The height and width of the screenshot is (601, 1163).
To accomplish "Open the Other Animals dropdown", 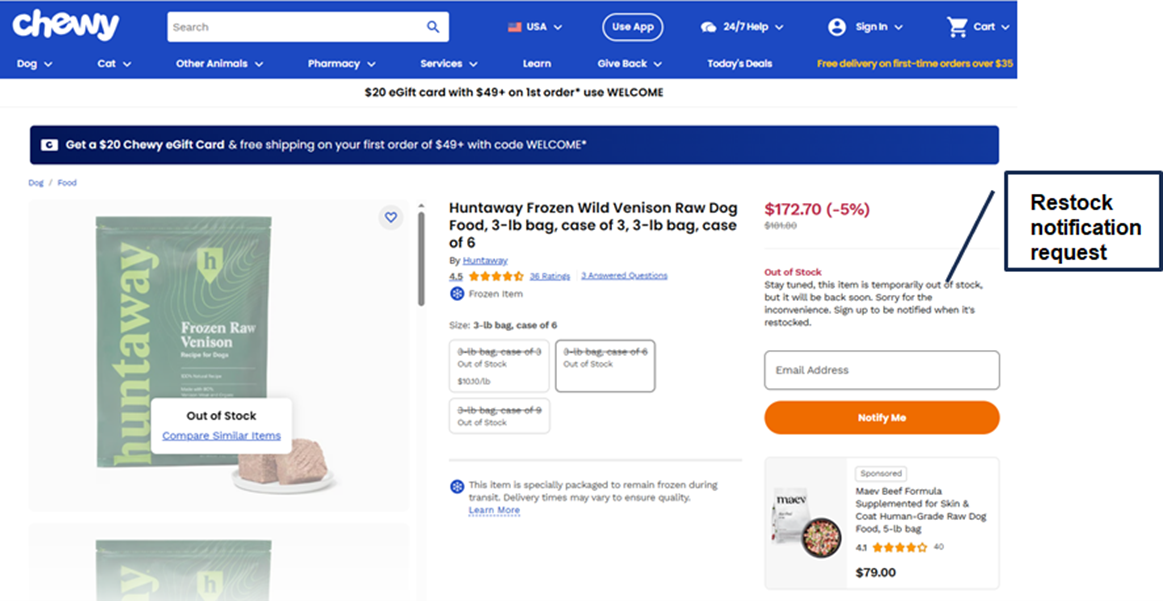I will click(x=219, y=64).
